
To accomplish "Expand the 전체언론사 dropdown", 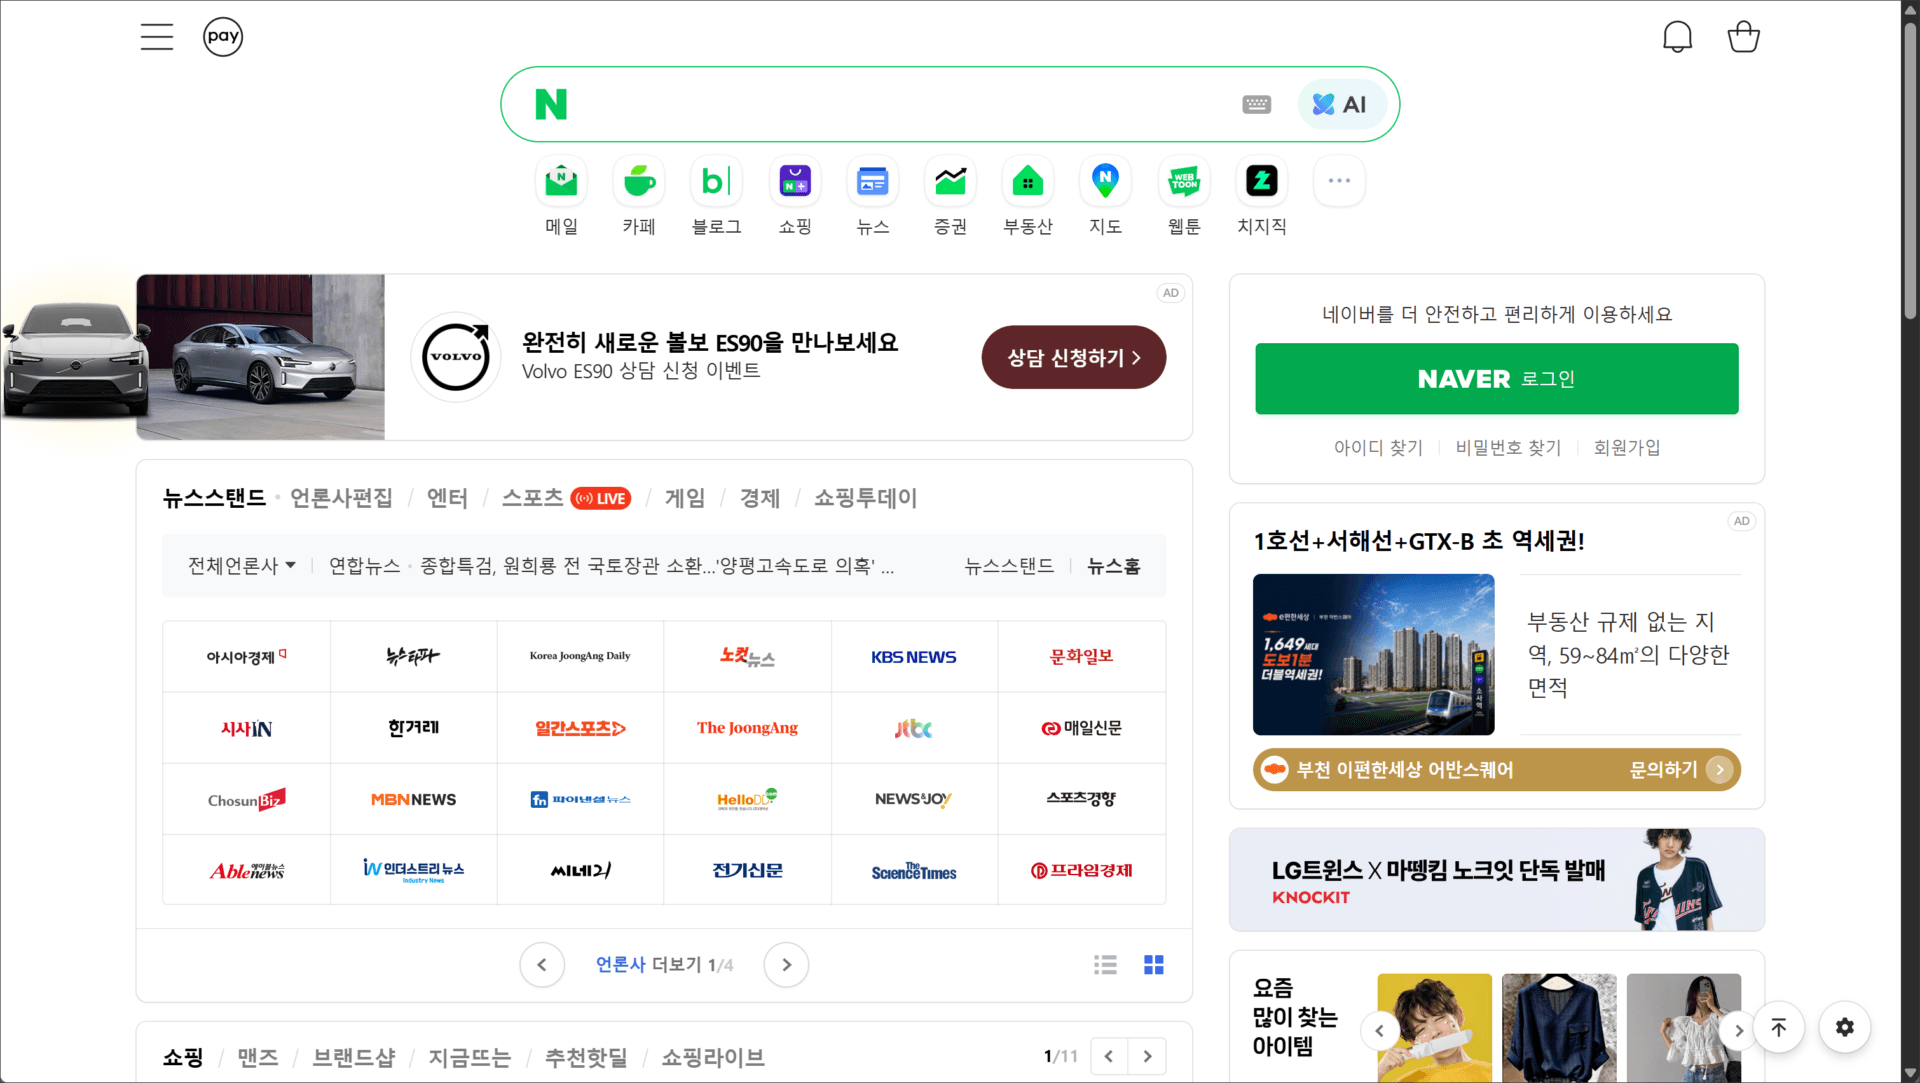I will click(x=242, y=566).
